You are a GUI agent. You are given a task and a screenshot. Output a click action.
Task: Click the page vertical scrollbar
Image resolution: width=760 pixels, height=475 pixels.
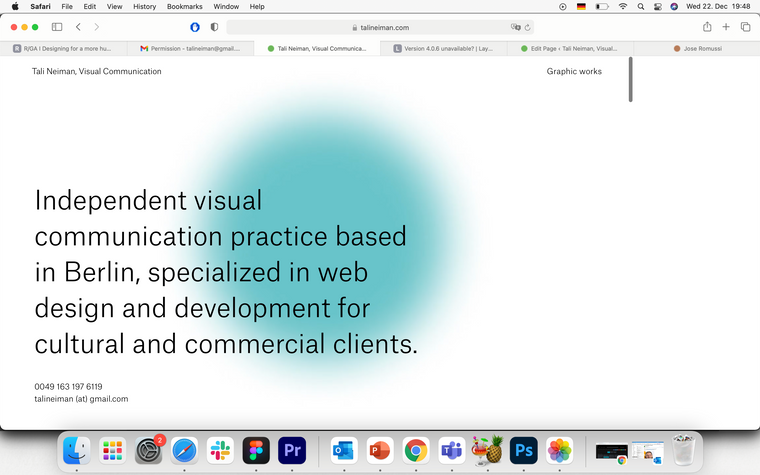[x=630, y=80]
